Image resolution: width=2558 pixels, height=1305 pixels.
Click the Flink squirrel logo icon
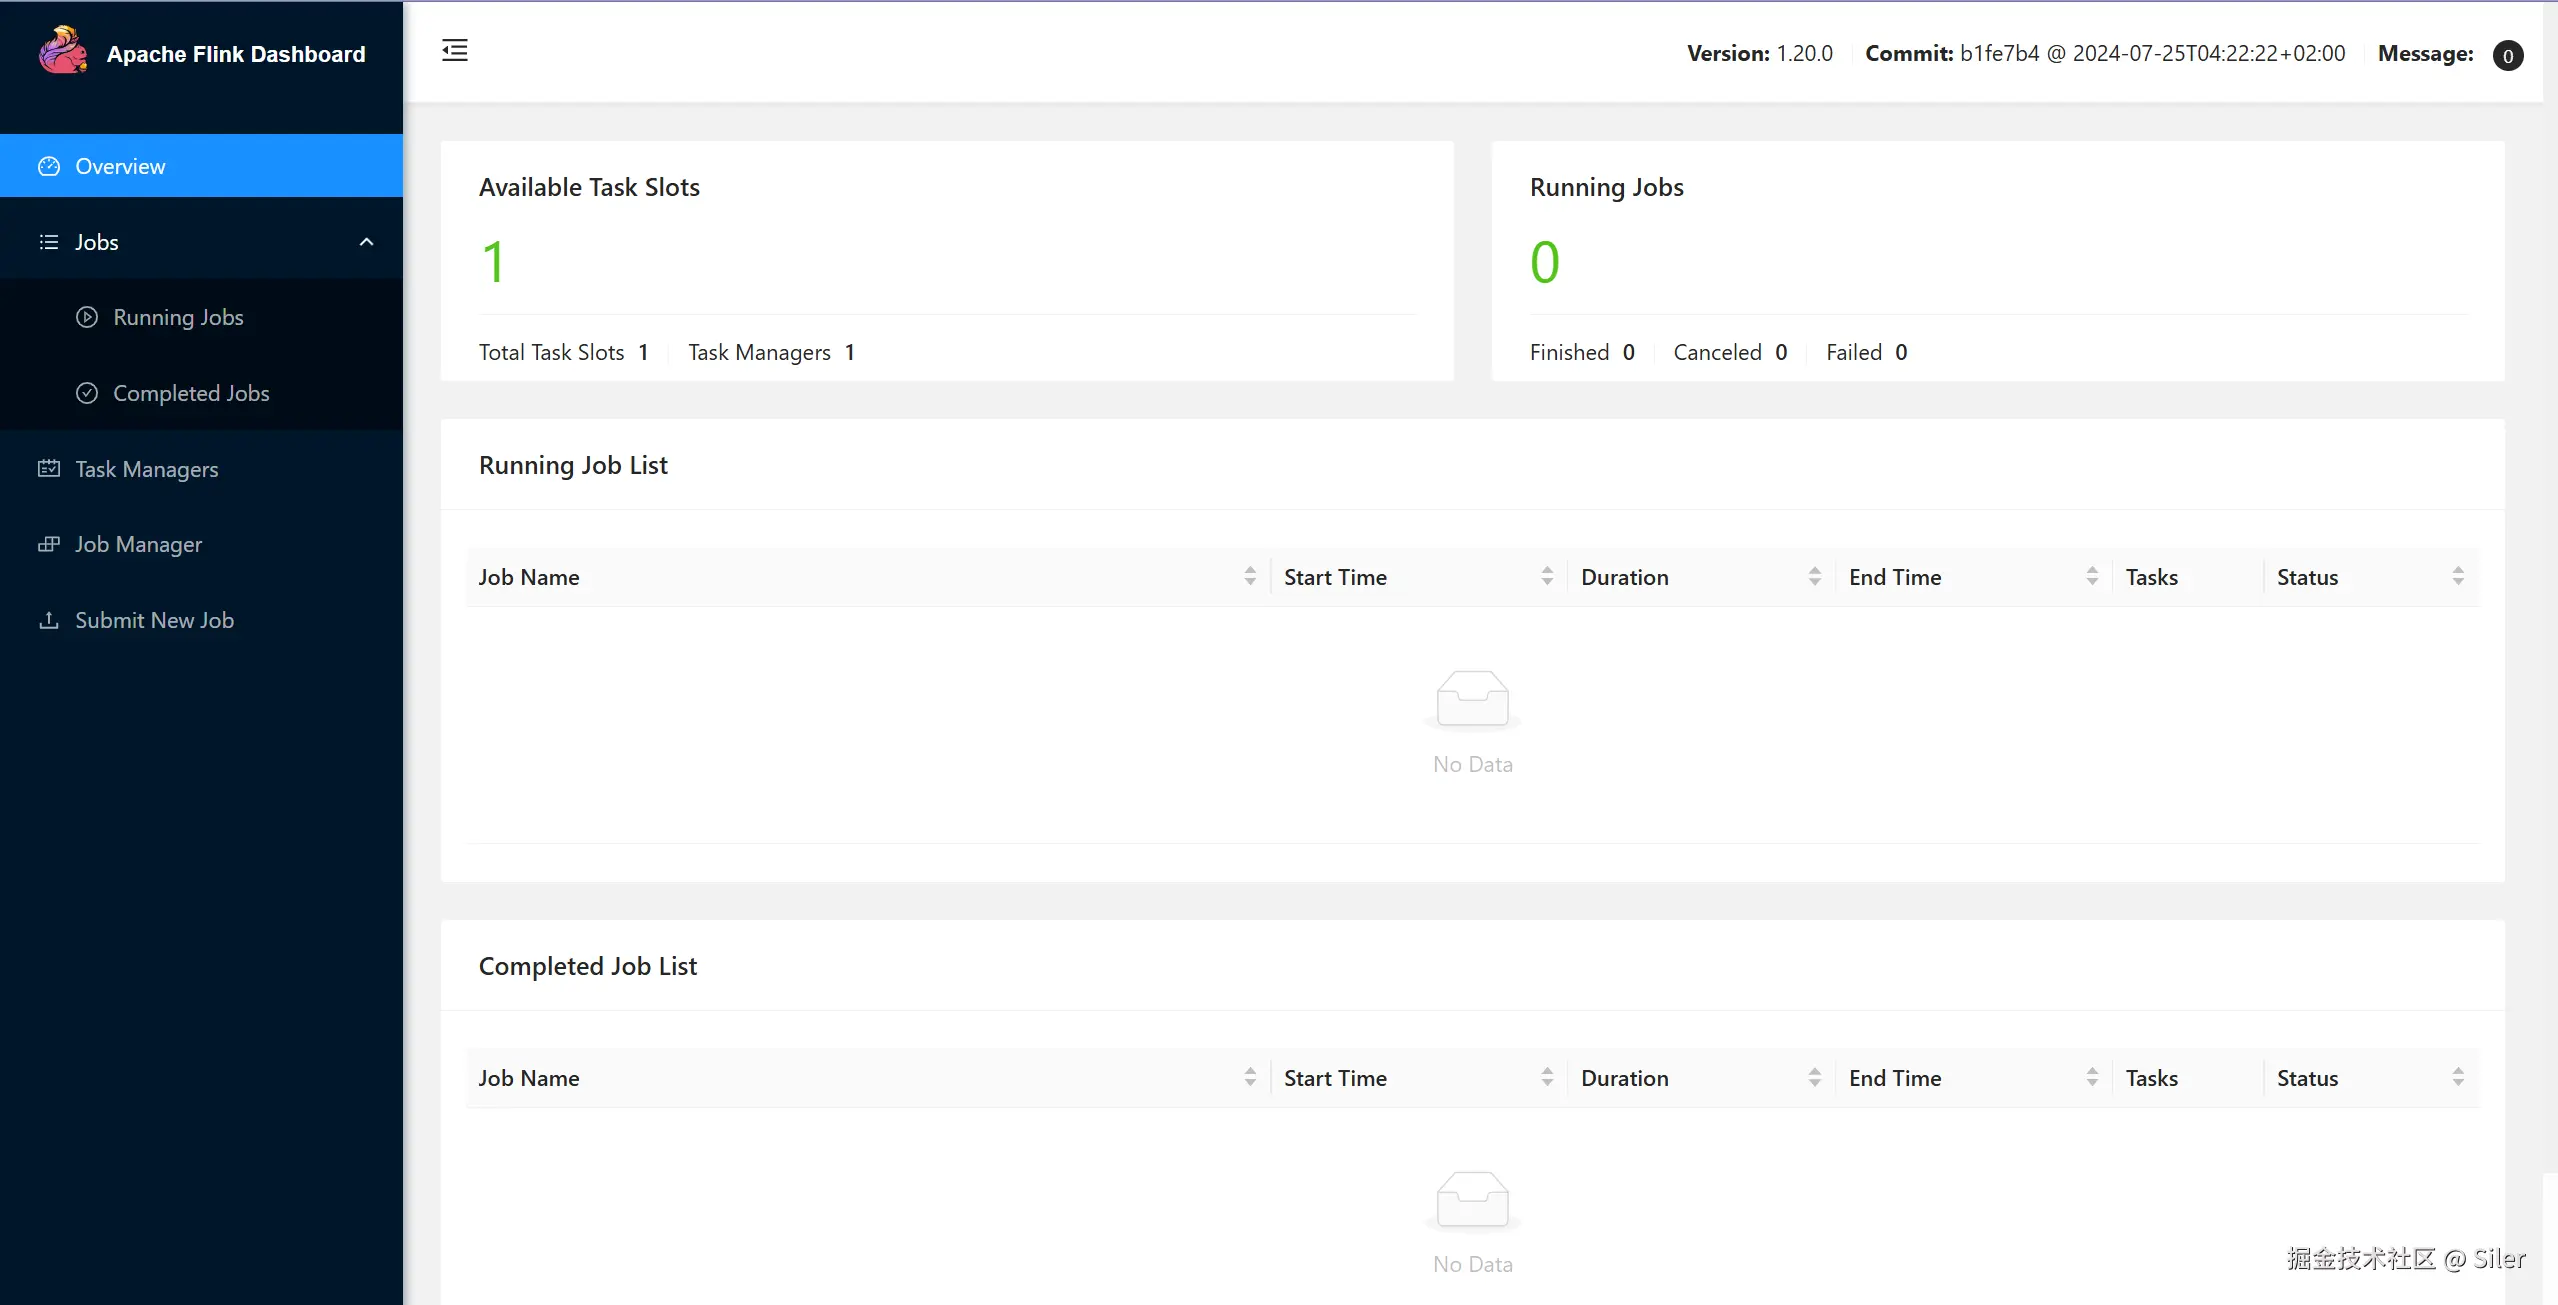[63, 50]
